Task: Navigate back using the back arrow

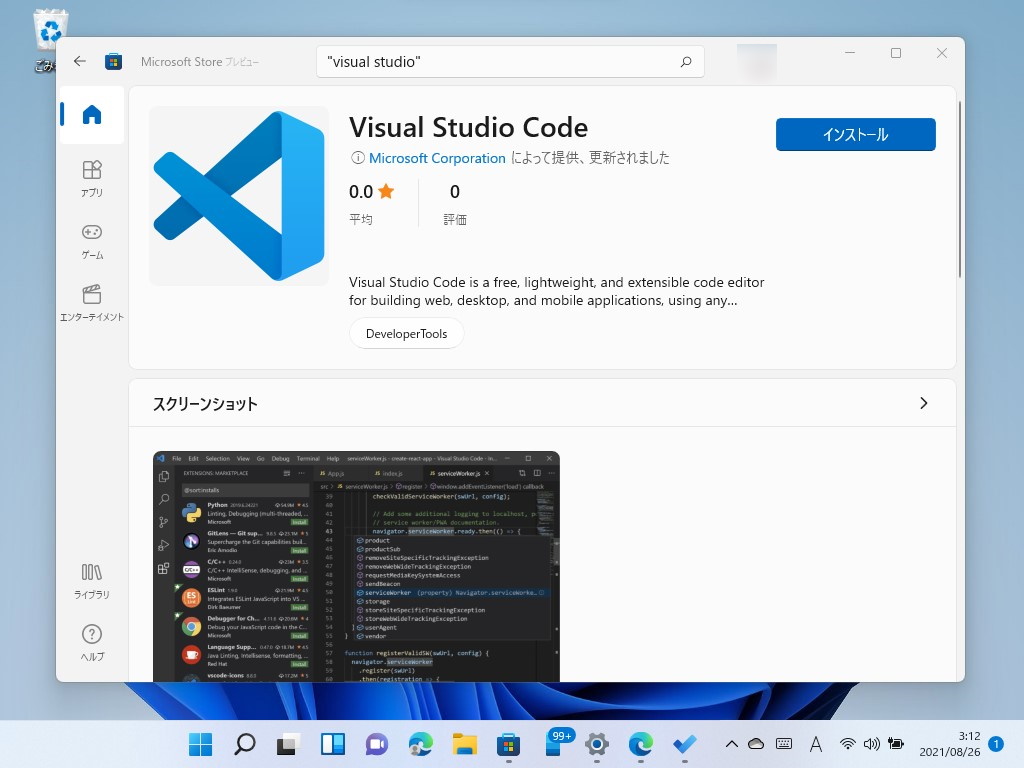Action: tap(79, 60)
